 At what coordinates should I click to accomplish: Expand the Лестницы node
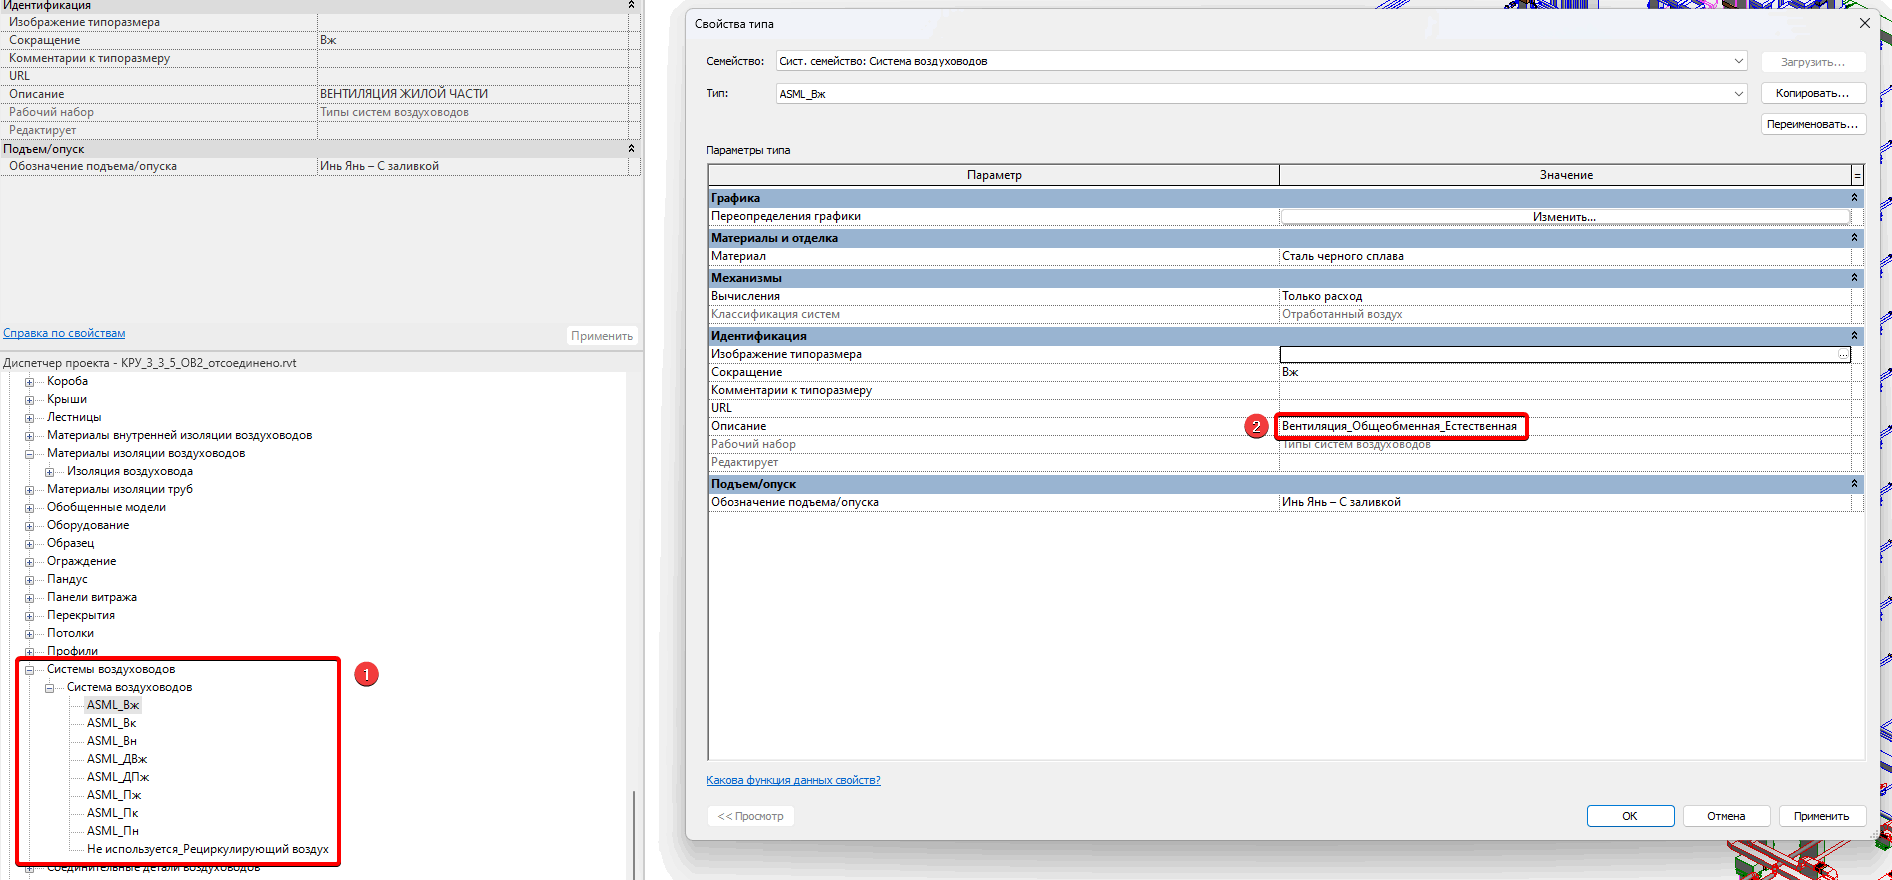tap(30, 418)
